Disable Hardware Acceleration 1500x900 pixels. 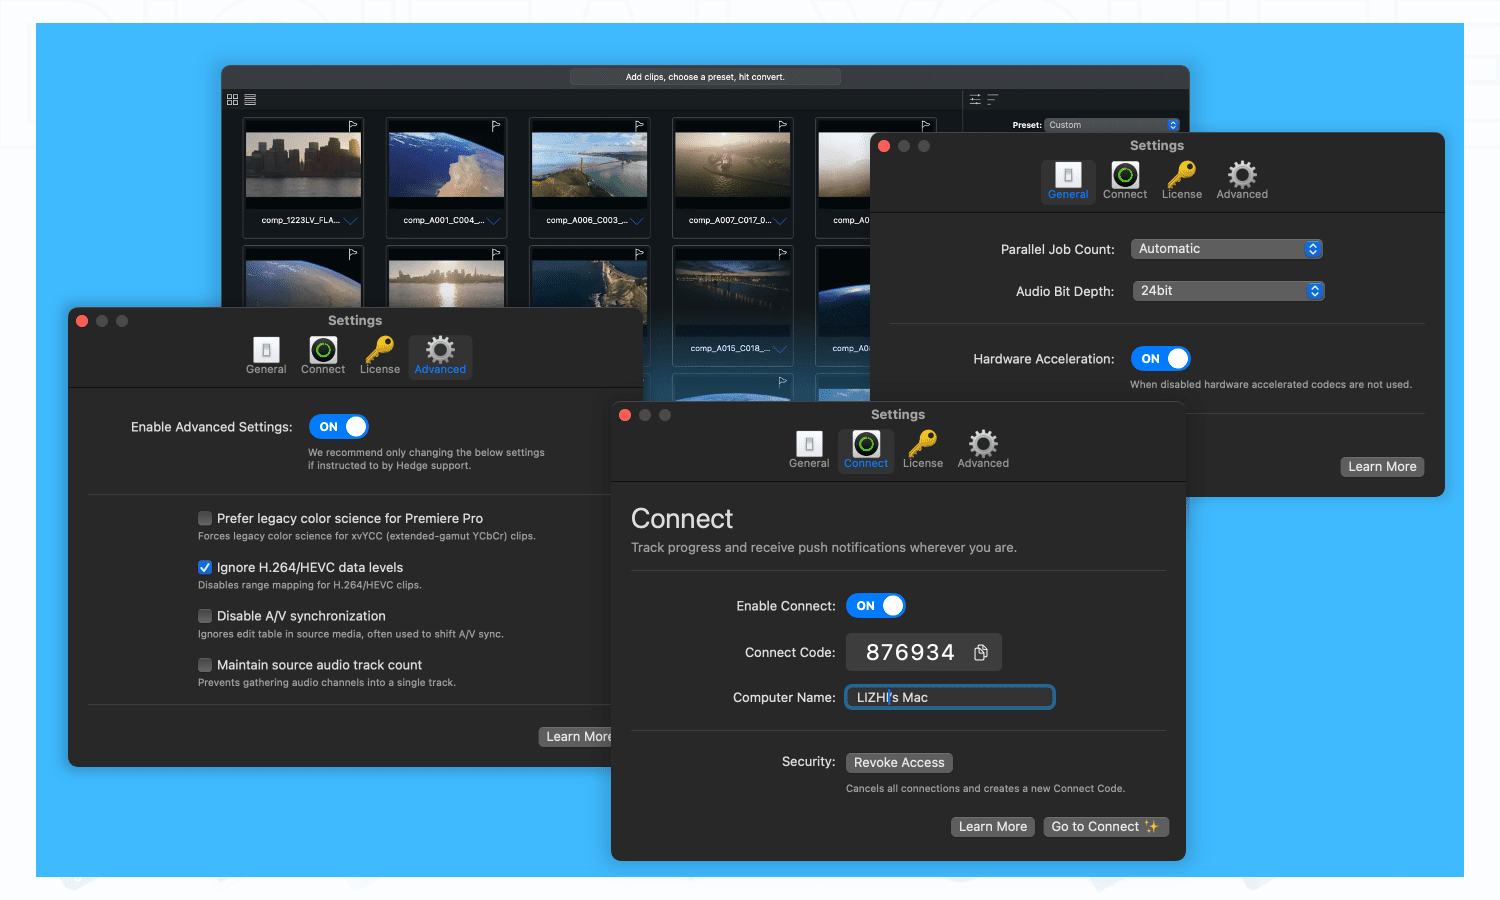1160,358
